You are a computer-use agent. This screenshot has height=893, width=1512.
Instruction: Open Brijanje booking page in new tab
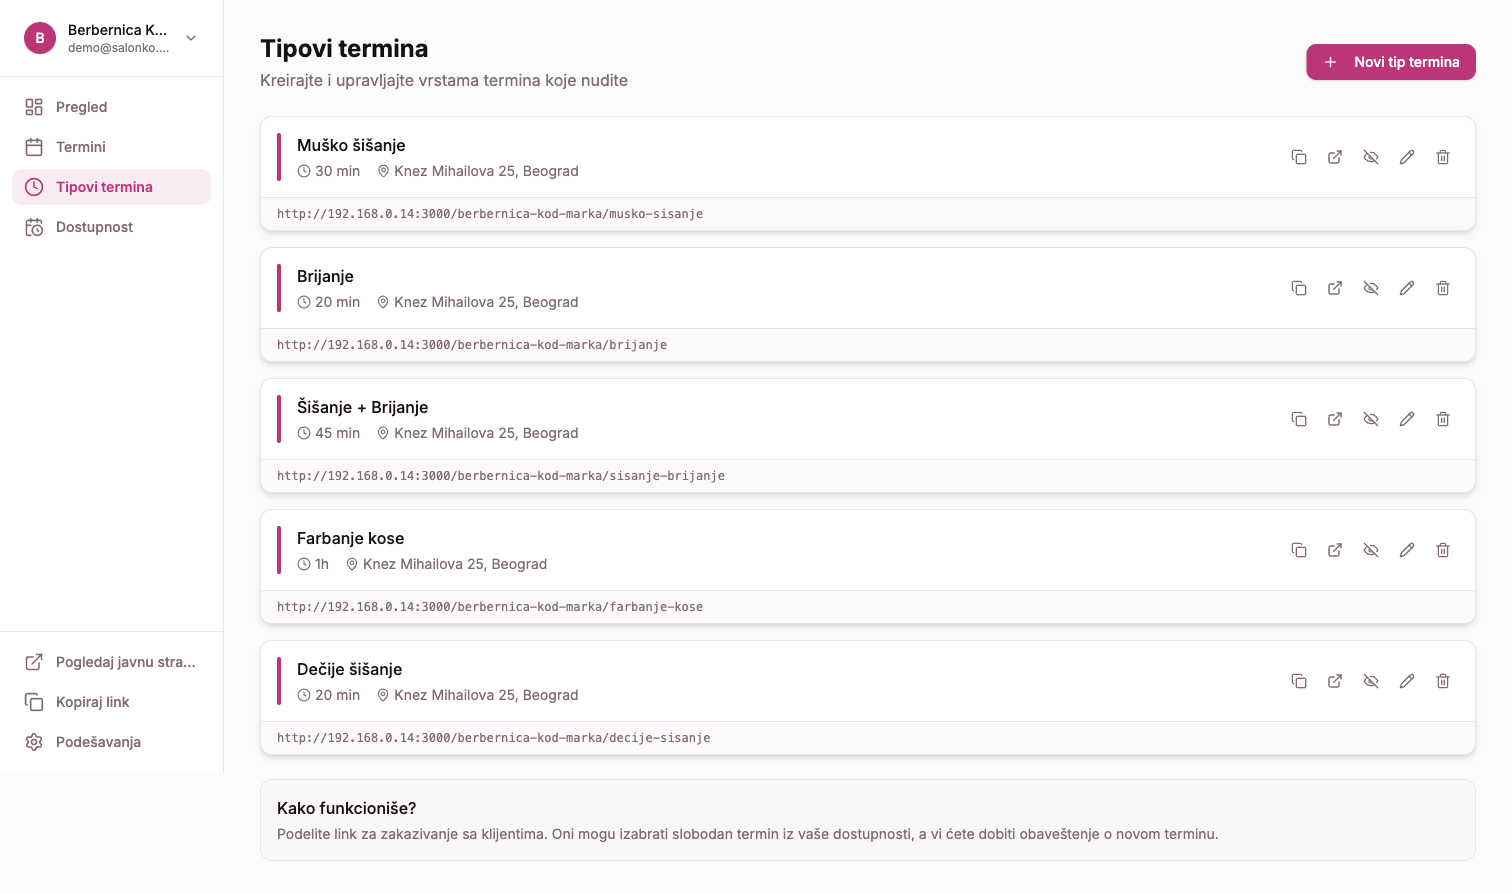(x=1335, y=288)
